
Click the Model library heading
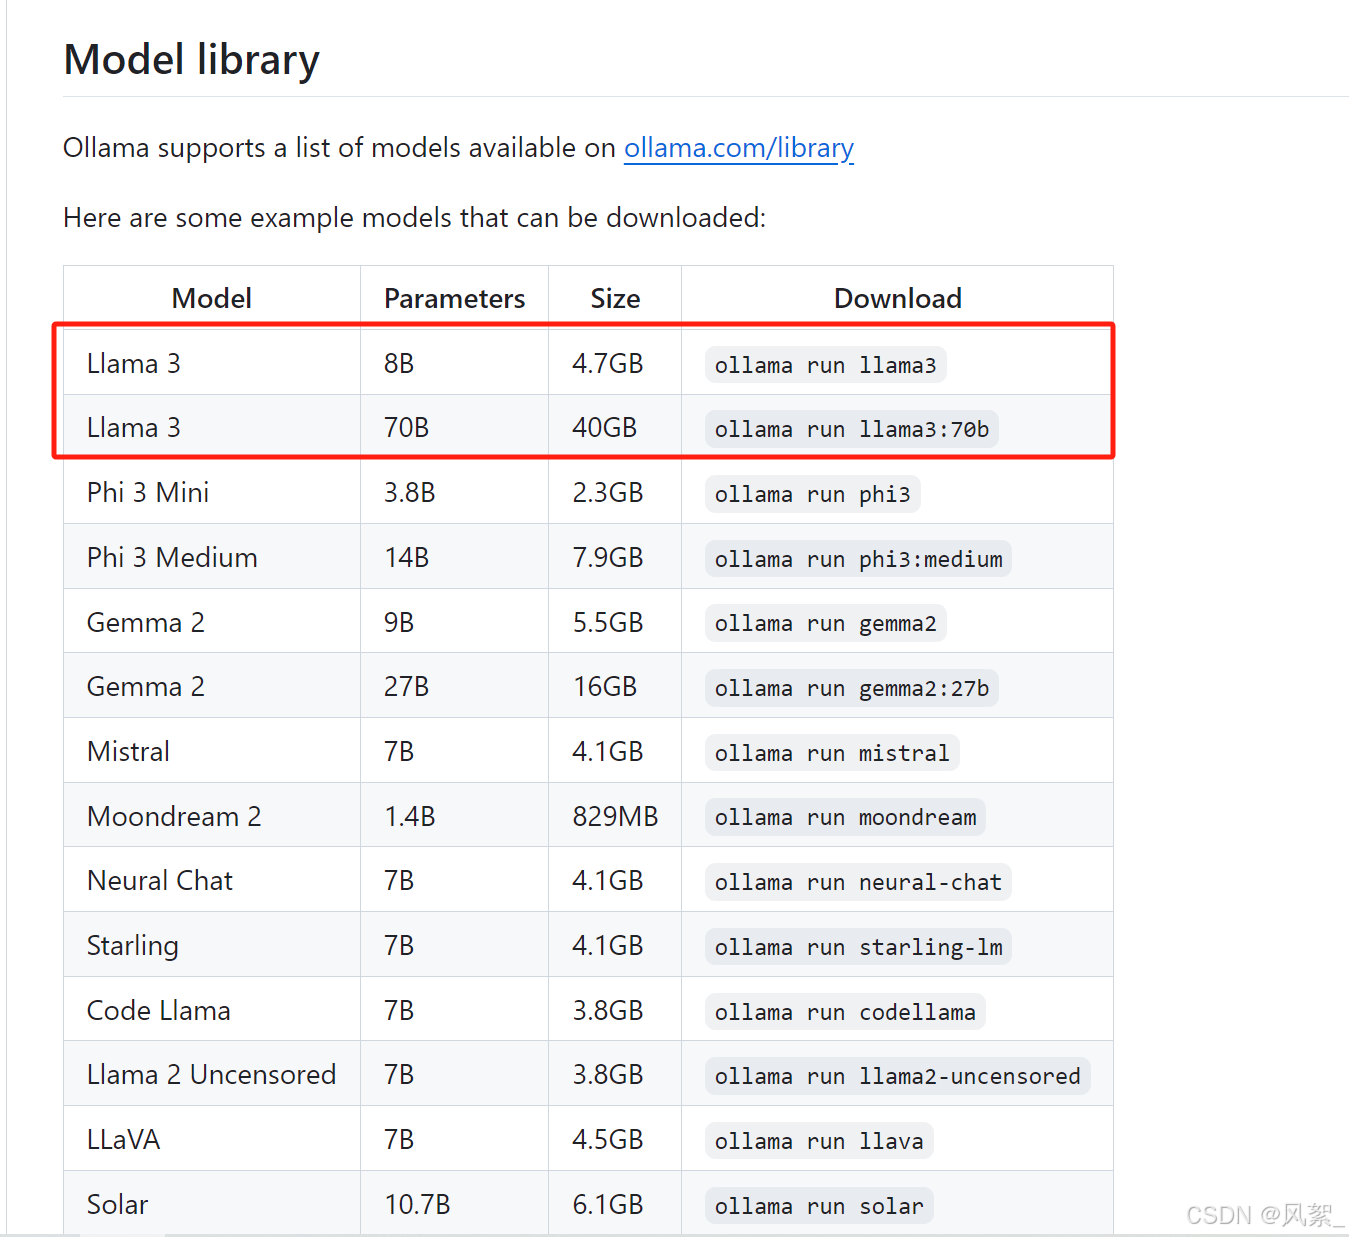192,60
